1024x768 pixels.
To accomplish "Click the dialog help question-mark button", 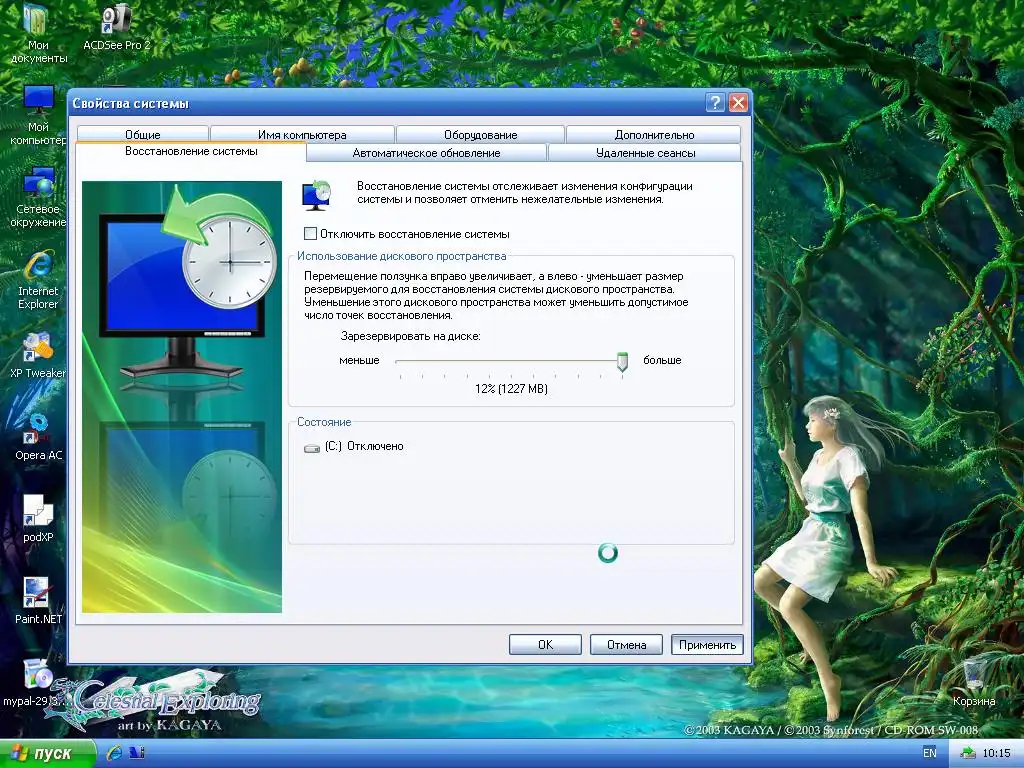I will click(x=715, y=103).
